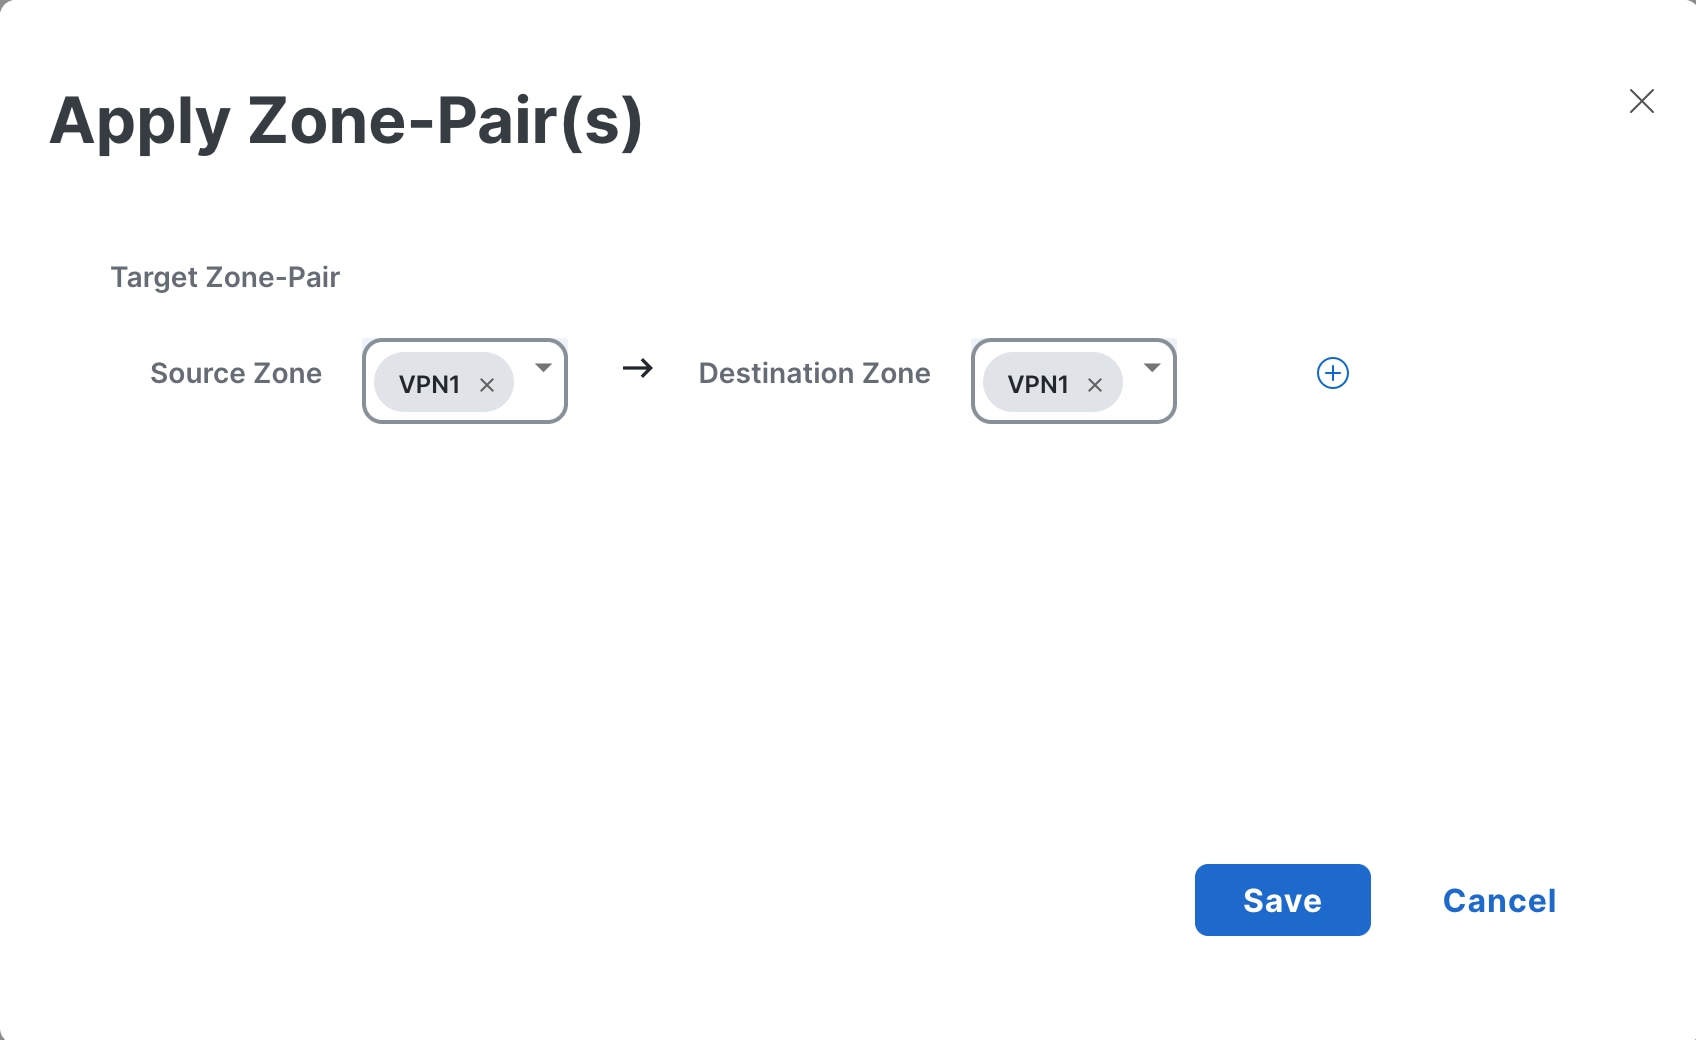Cancel the zone-pair changes
The image size is (1696, 1040).
pyautogui.click(x=1499, y=900)
